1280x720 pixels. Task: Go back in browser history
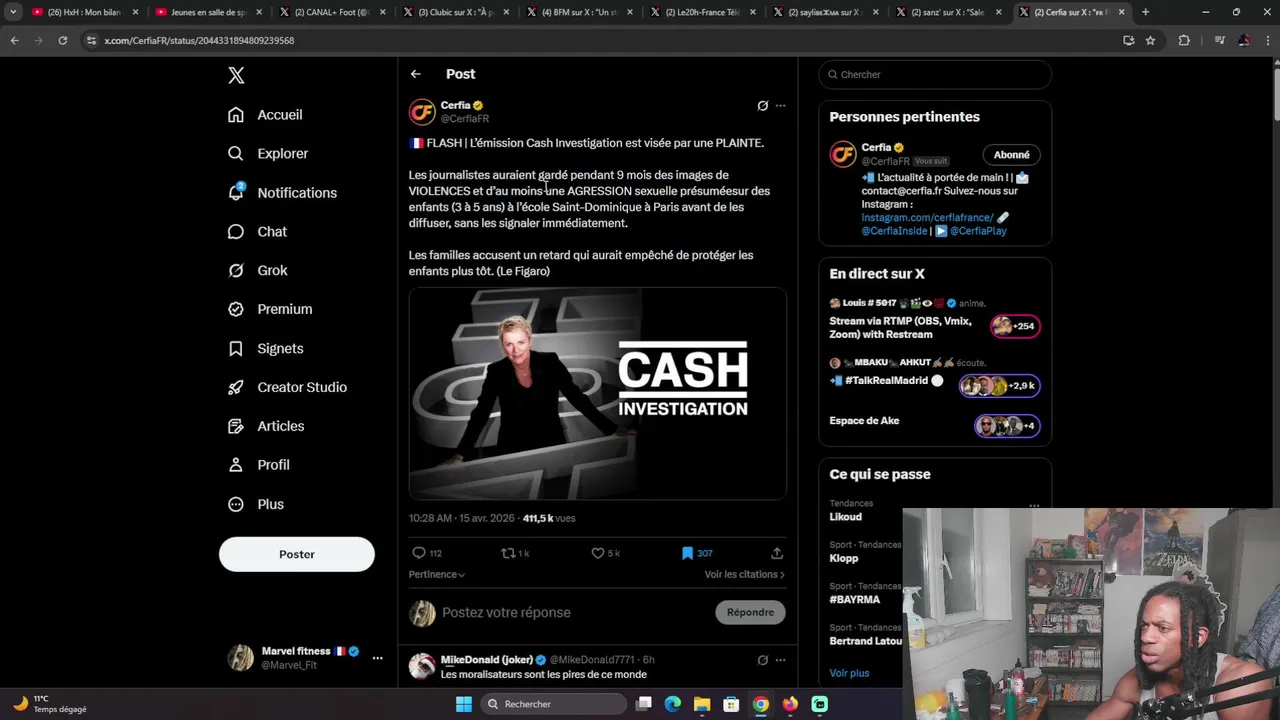pyautogui.click(x=14, y=40)
